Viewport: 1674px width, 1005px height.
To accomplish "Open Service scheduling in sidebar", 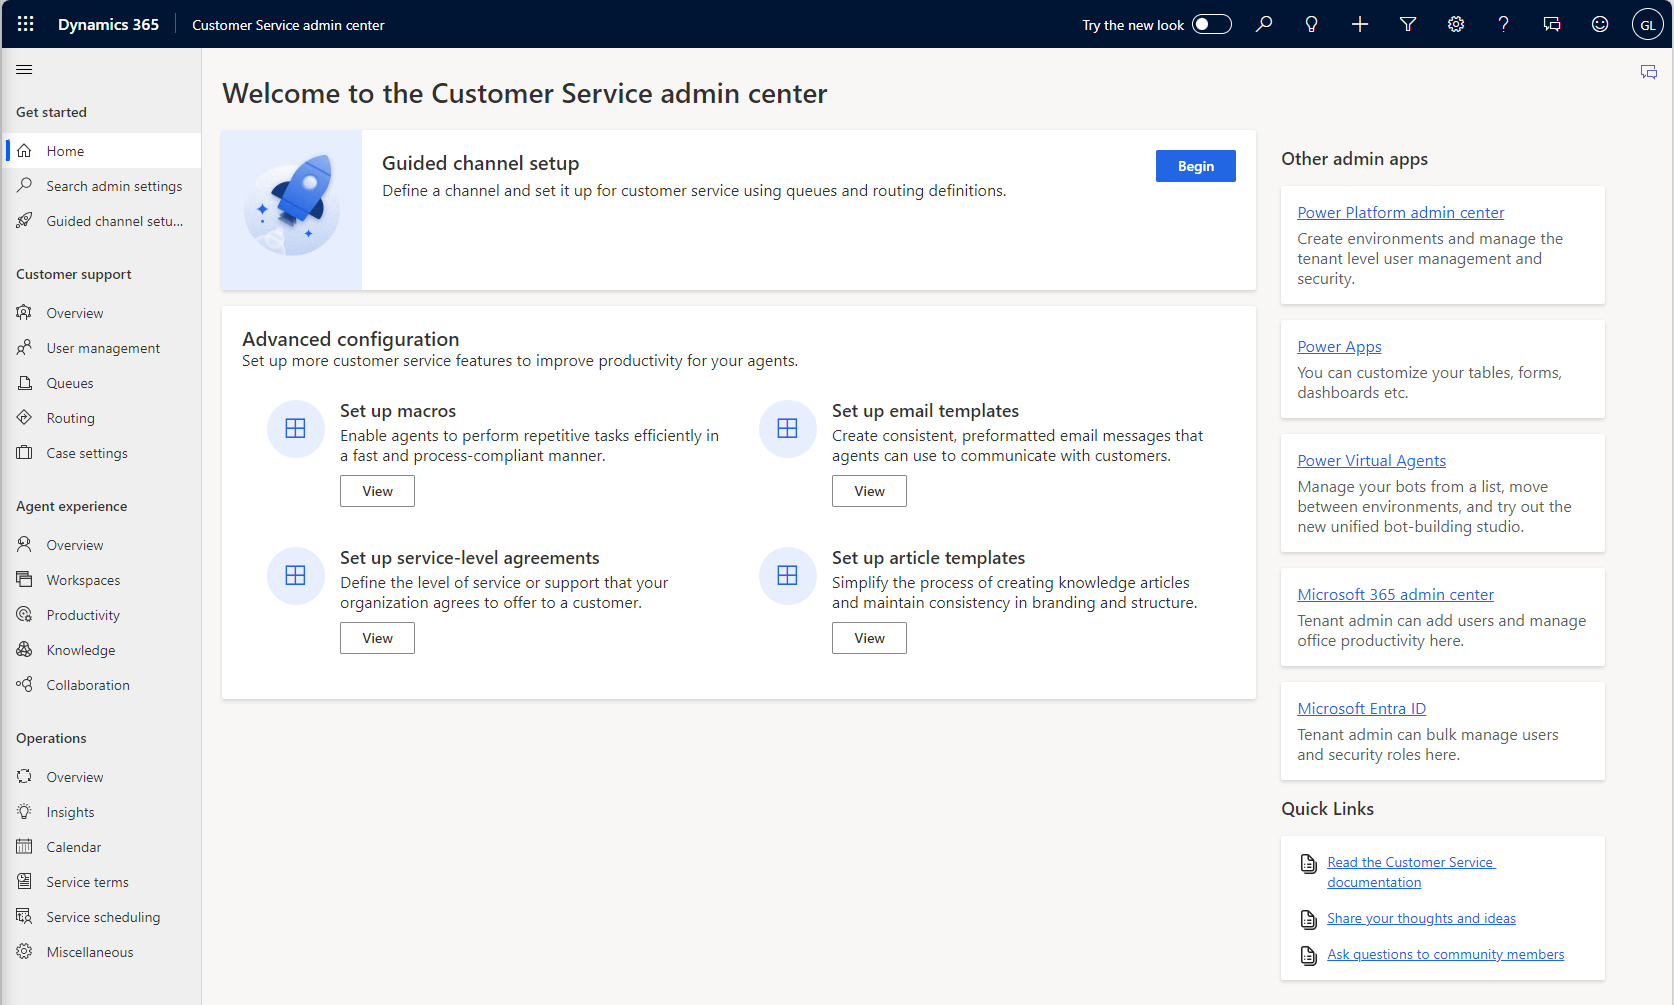I will (x=101, y=917).
